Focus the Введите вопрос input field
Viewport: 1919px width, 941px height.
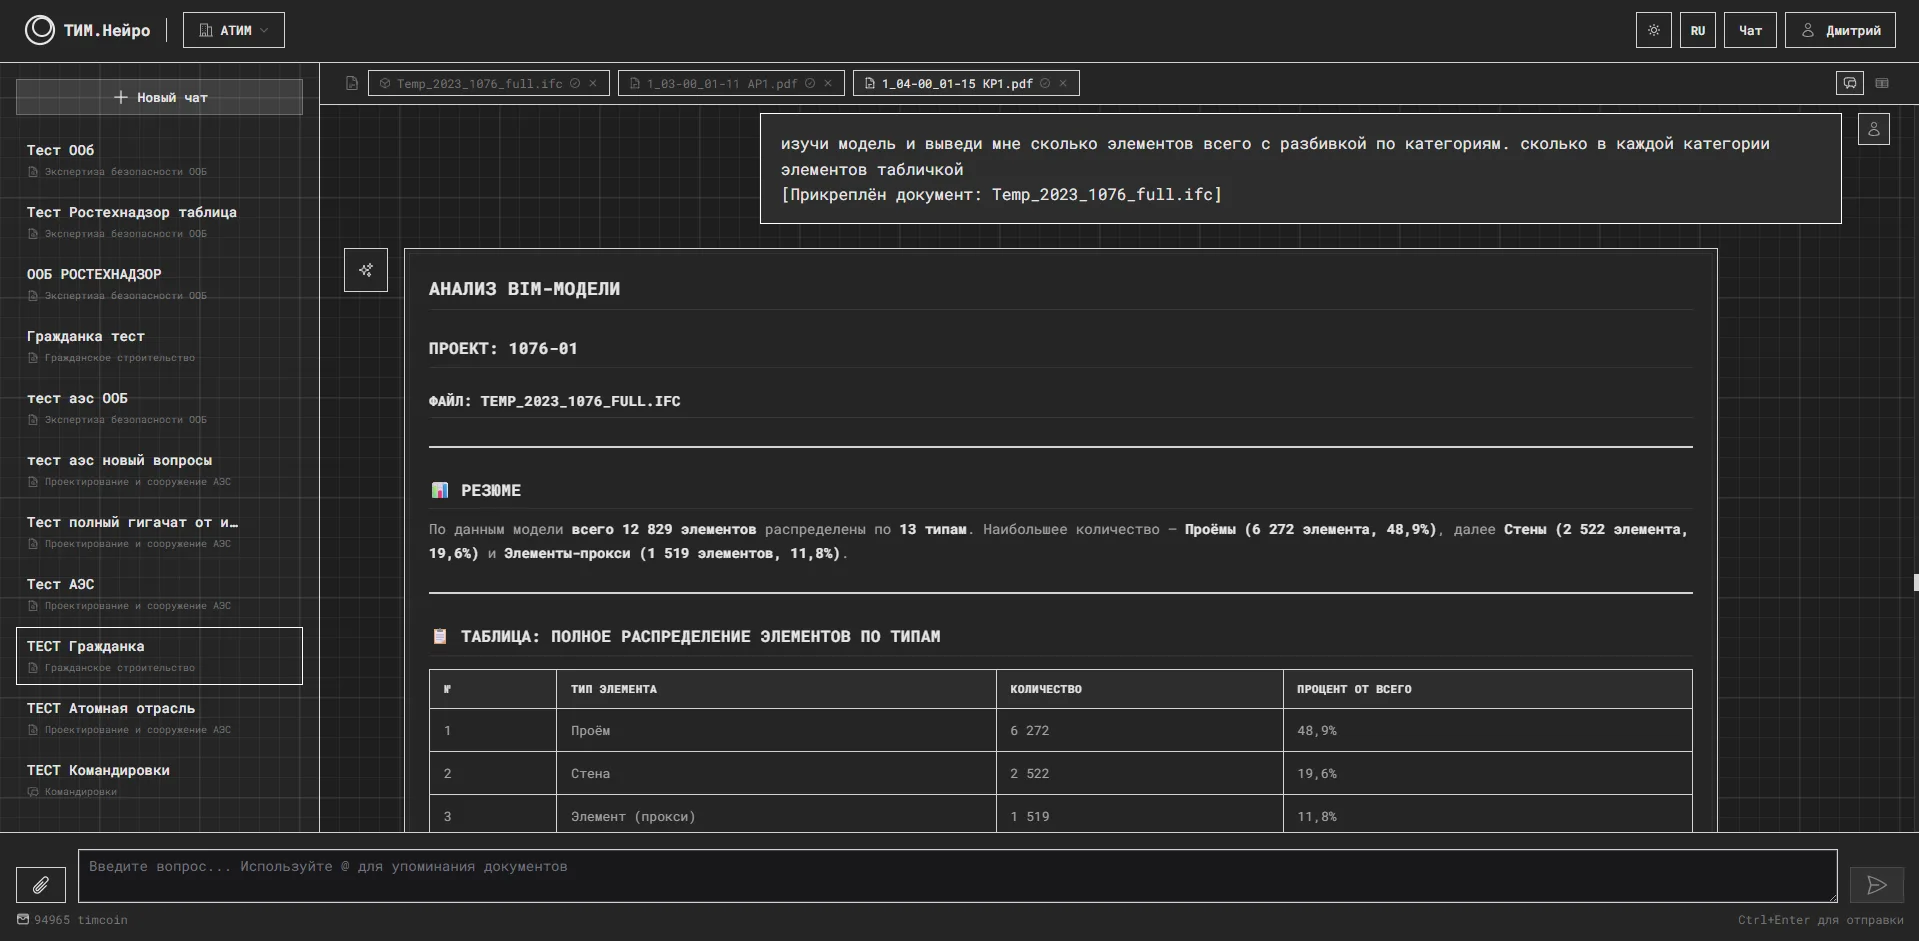(958, 876)
